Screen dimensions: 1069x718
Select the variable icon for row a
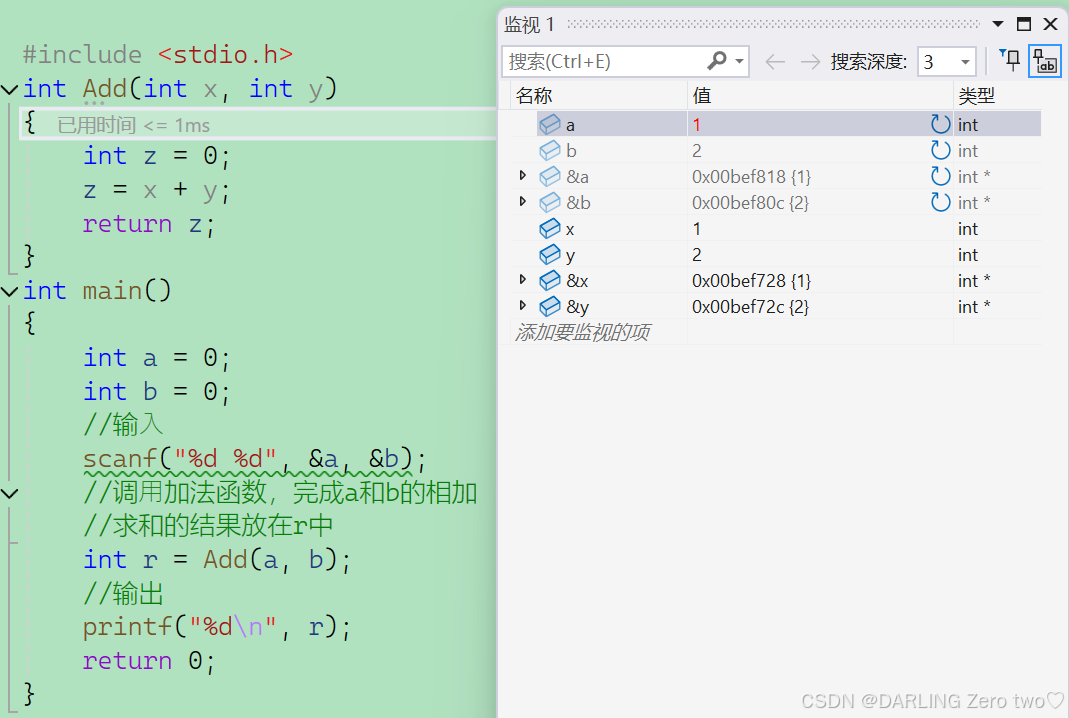(x=549, y=124)
